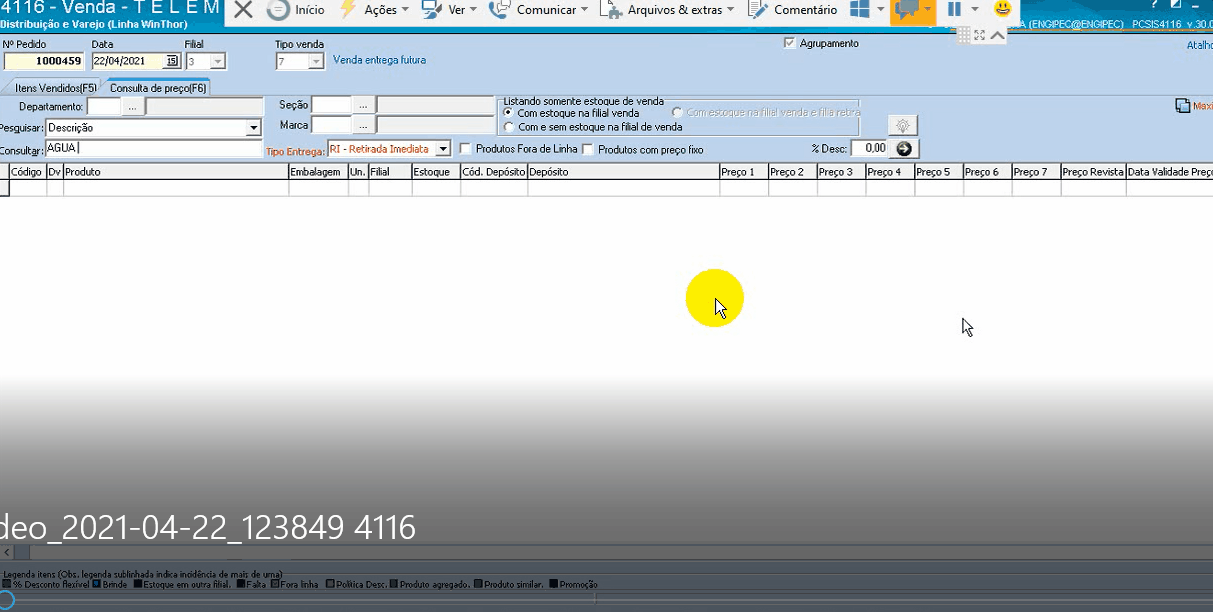
Task: Open Departamento lookup ellipsis button
Action: pyautogui.click(x=132, y=106)
